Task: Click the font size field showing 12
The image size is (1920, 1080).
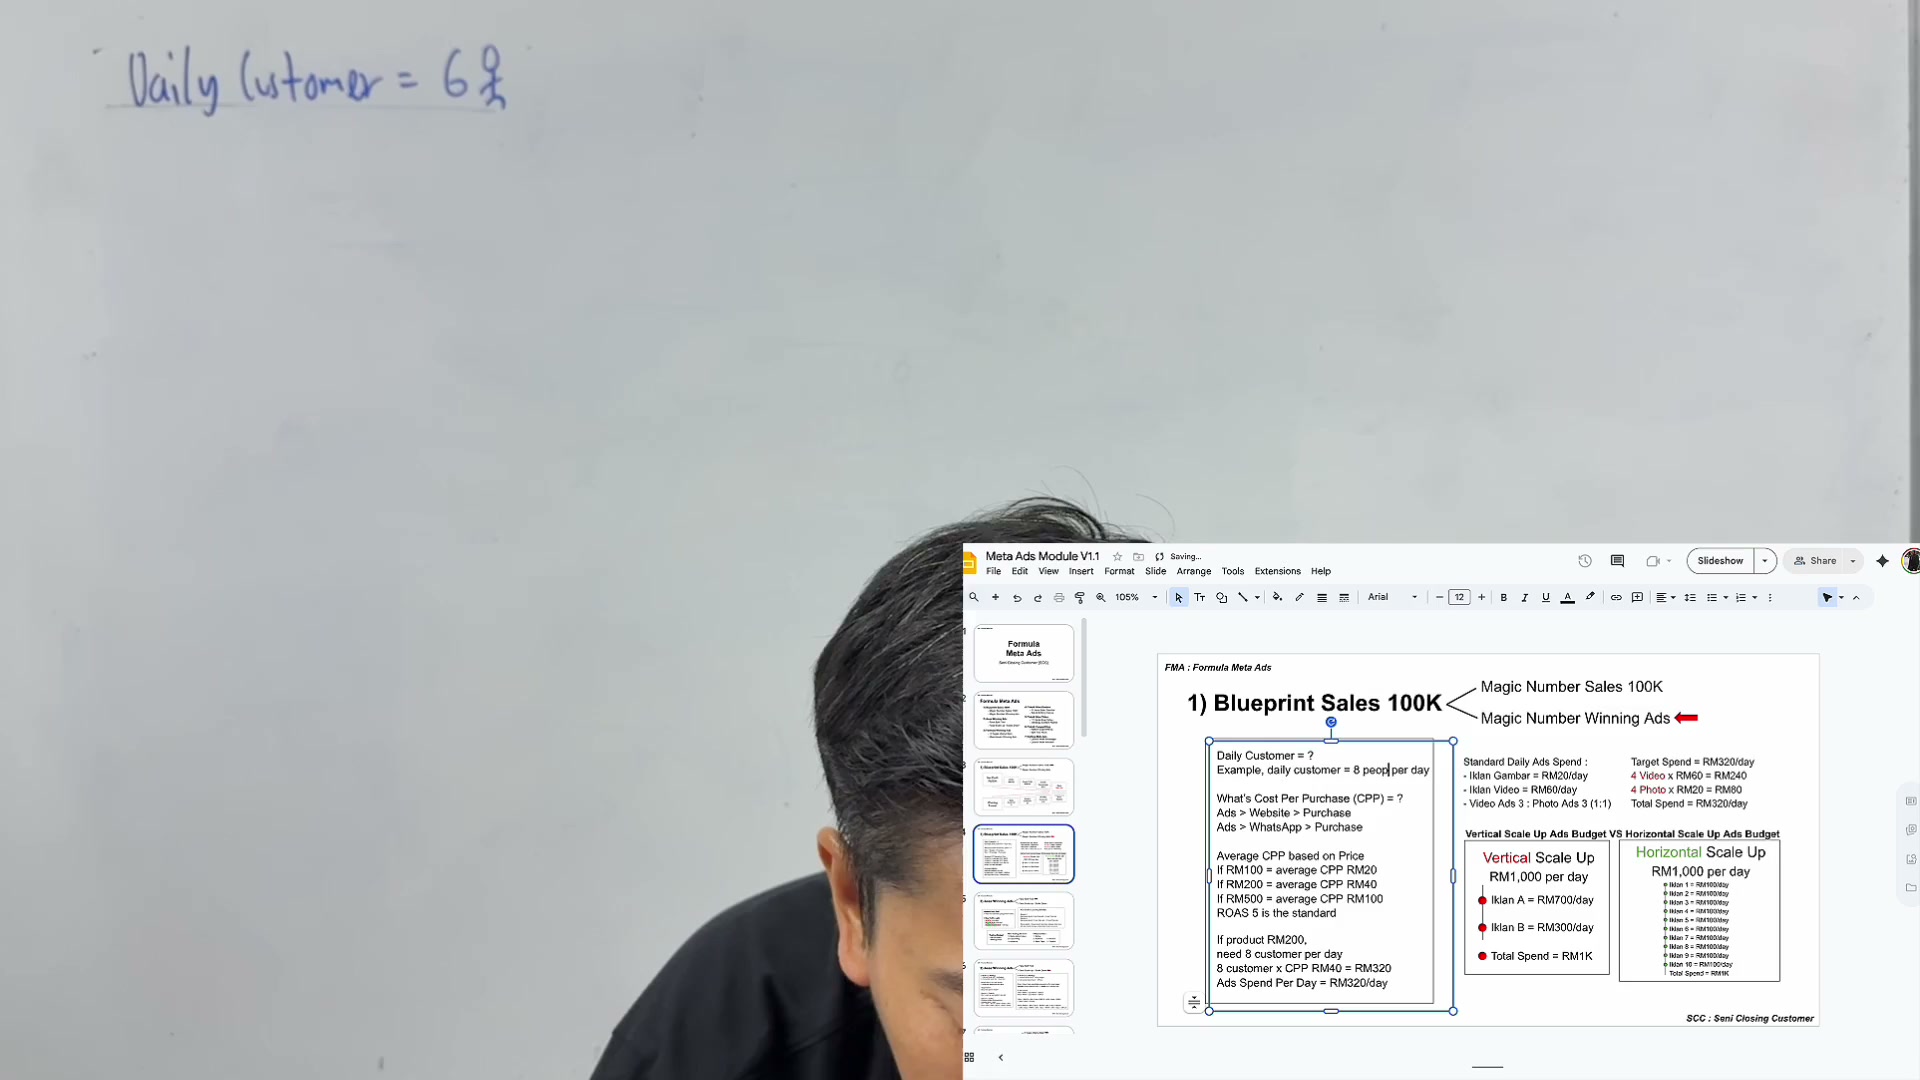Action: click(1459, 597)
